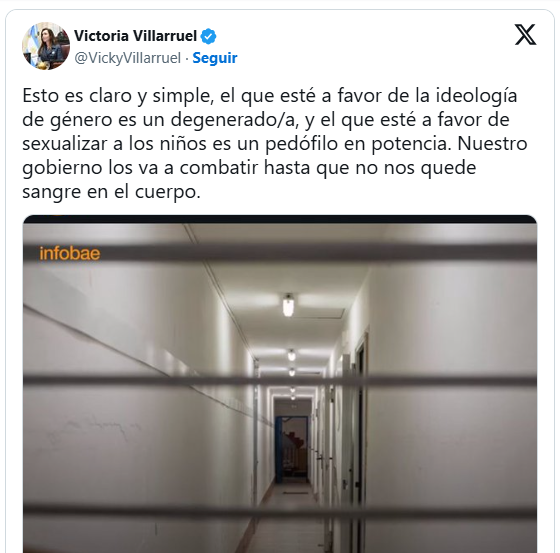560x553 pixels.
Task: Click the word "degenerado/a" in the tweet
Action: coord(234,120)
